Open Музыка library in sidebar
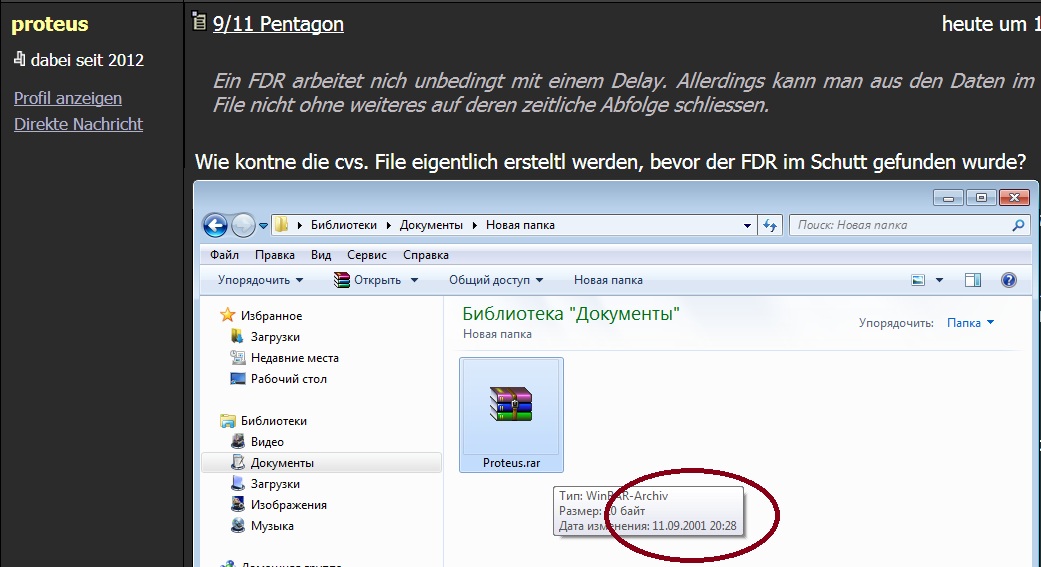 coord(272,526)
